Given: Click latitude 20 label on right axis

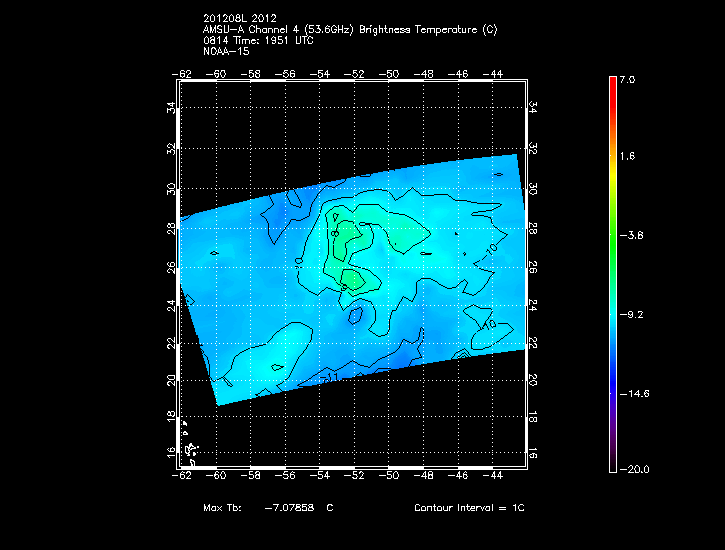Looking at the screenshot, I should click(x=533, y=380).
